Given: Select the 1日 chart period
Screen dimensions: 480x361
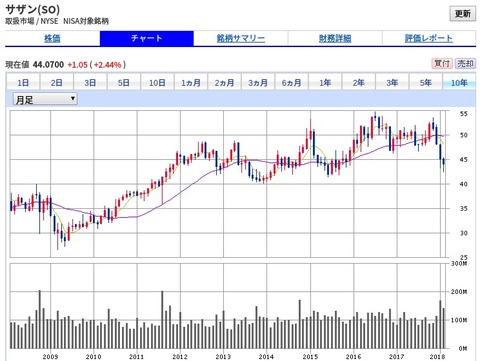Looking at the screenshot, I should pos(23,82).
